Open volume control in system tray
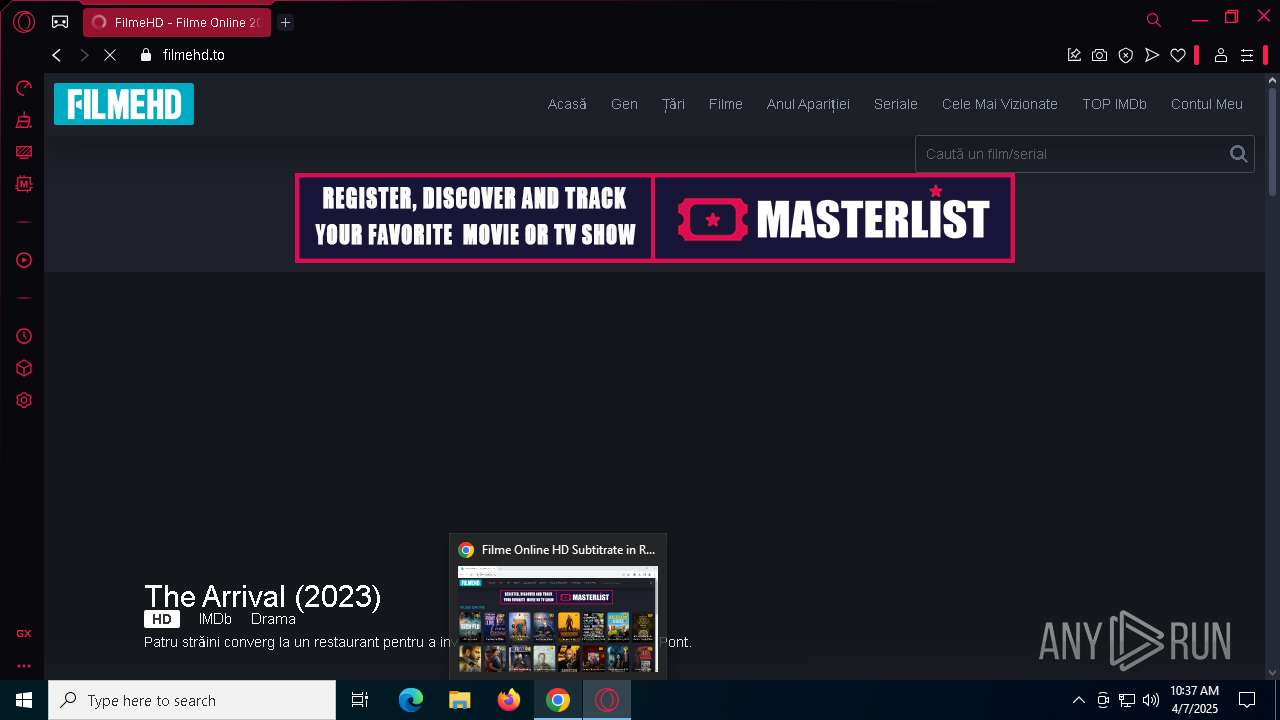The height and width of the screenshot is (720, 1280). [1151, 700]
